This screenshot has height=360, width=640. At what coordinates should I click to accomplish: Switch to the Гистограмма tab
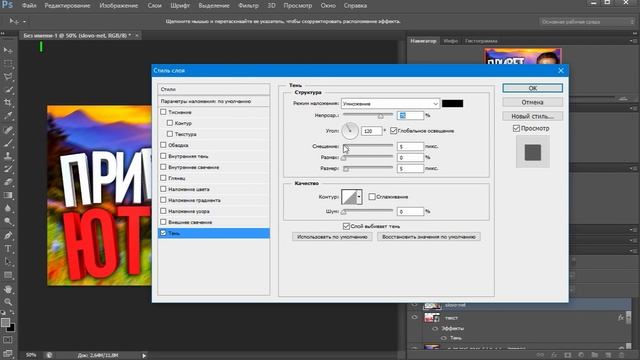(481, 41)
